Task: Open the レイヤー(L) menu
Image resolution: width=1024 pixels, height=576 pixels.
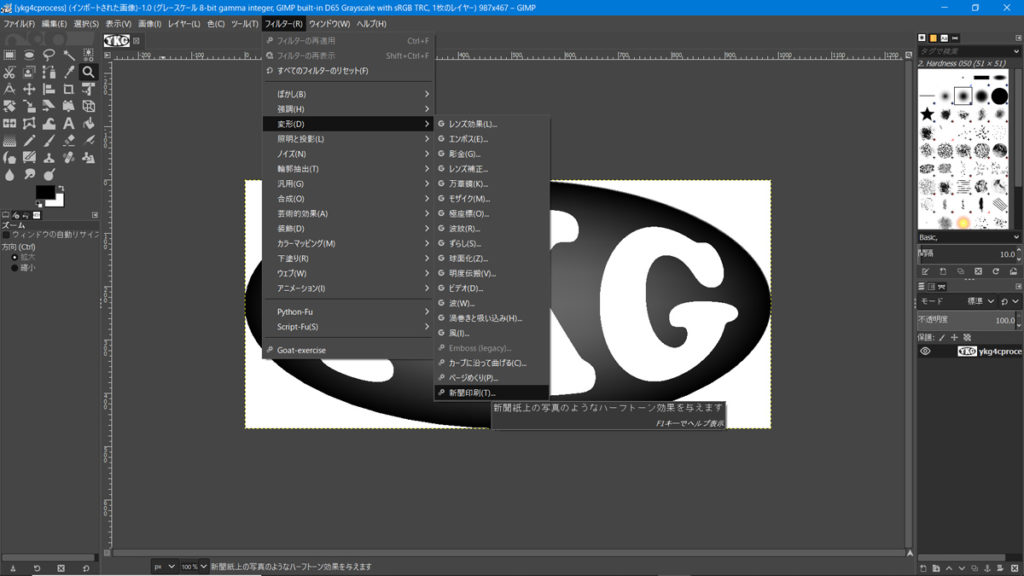Action: point(184,24)
